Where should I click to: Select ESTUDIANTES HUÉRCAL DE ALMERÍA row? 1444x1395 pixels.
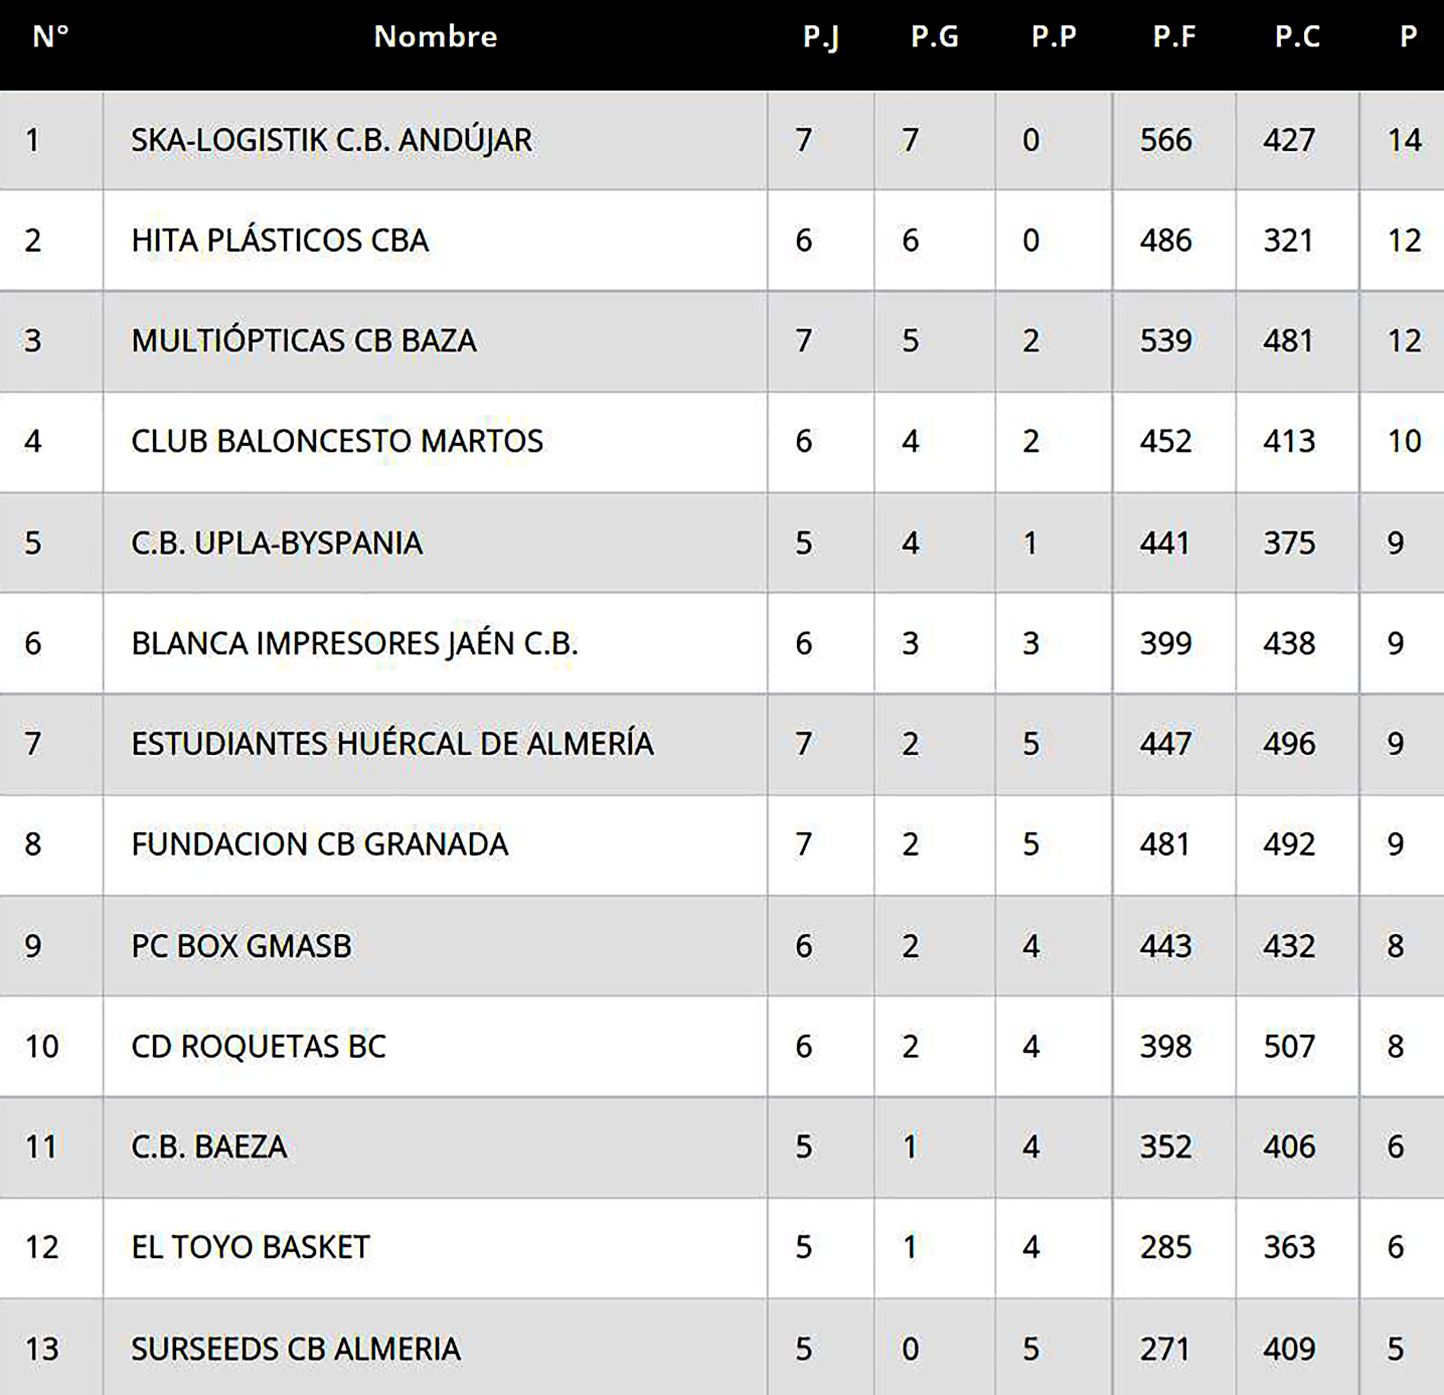(x=392, y=744)
